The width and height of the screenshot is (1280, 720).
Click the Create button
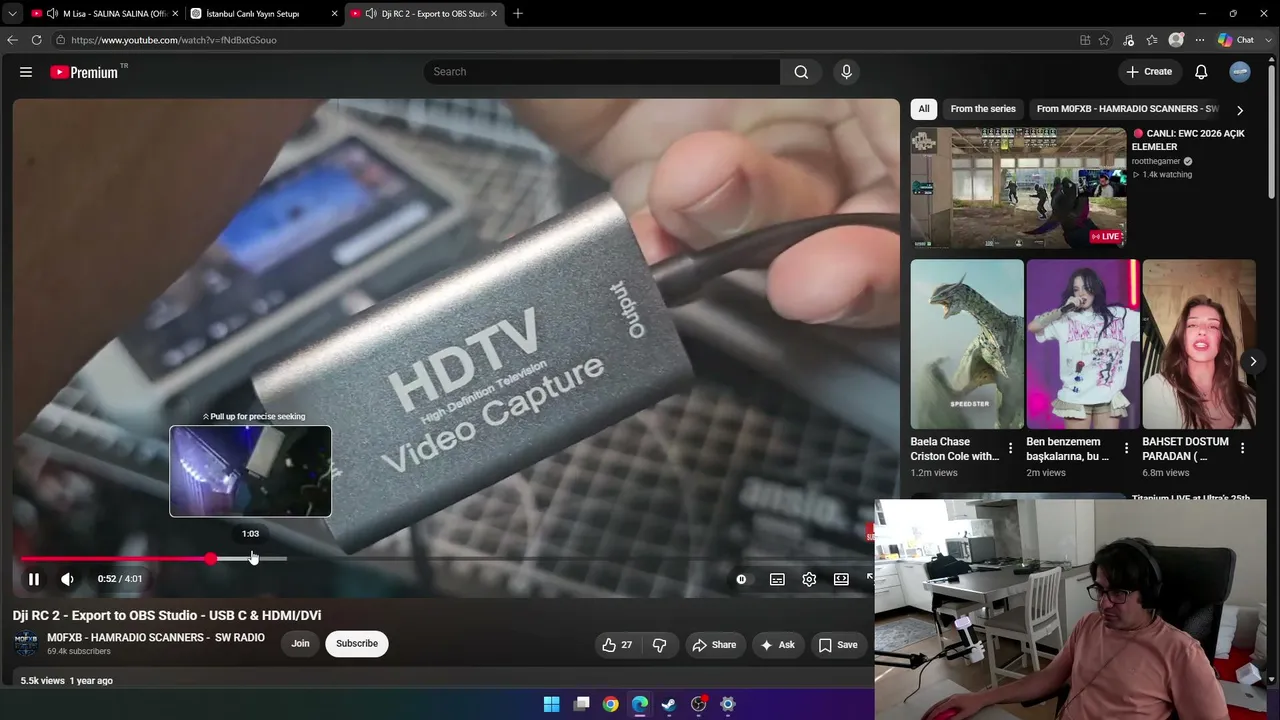click(1149, 72)
